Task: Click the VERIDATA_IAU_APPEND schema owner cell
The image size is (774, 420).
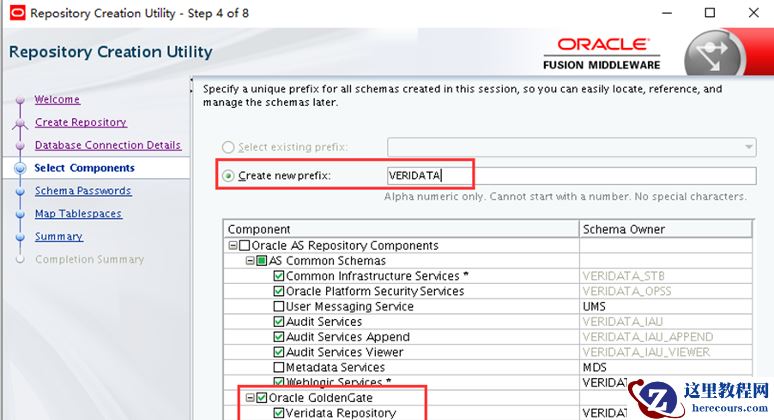Action: [665, 337]
